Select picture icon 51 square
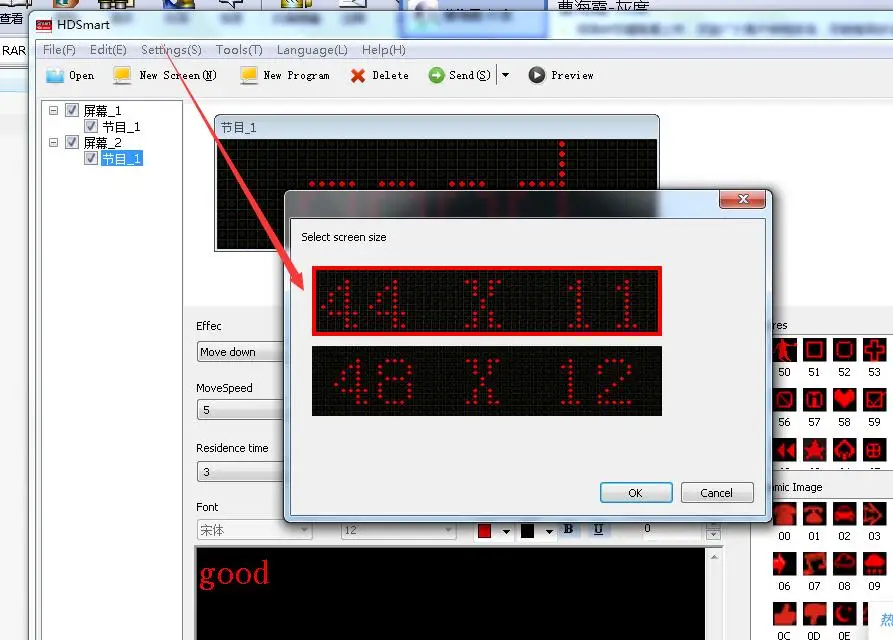This screenshot has height=640, width=893. coord(814,350)
